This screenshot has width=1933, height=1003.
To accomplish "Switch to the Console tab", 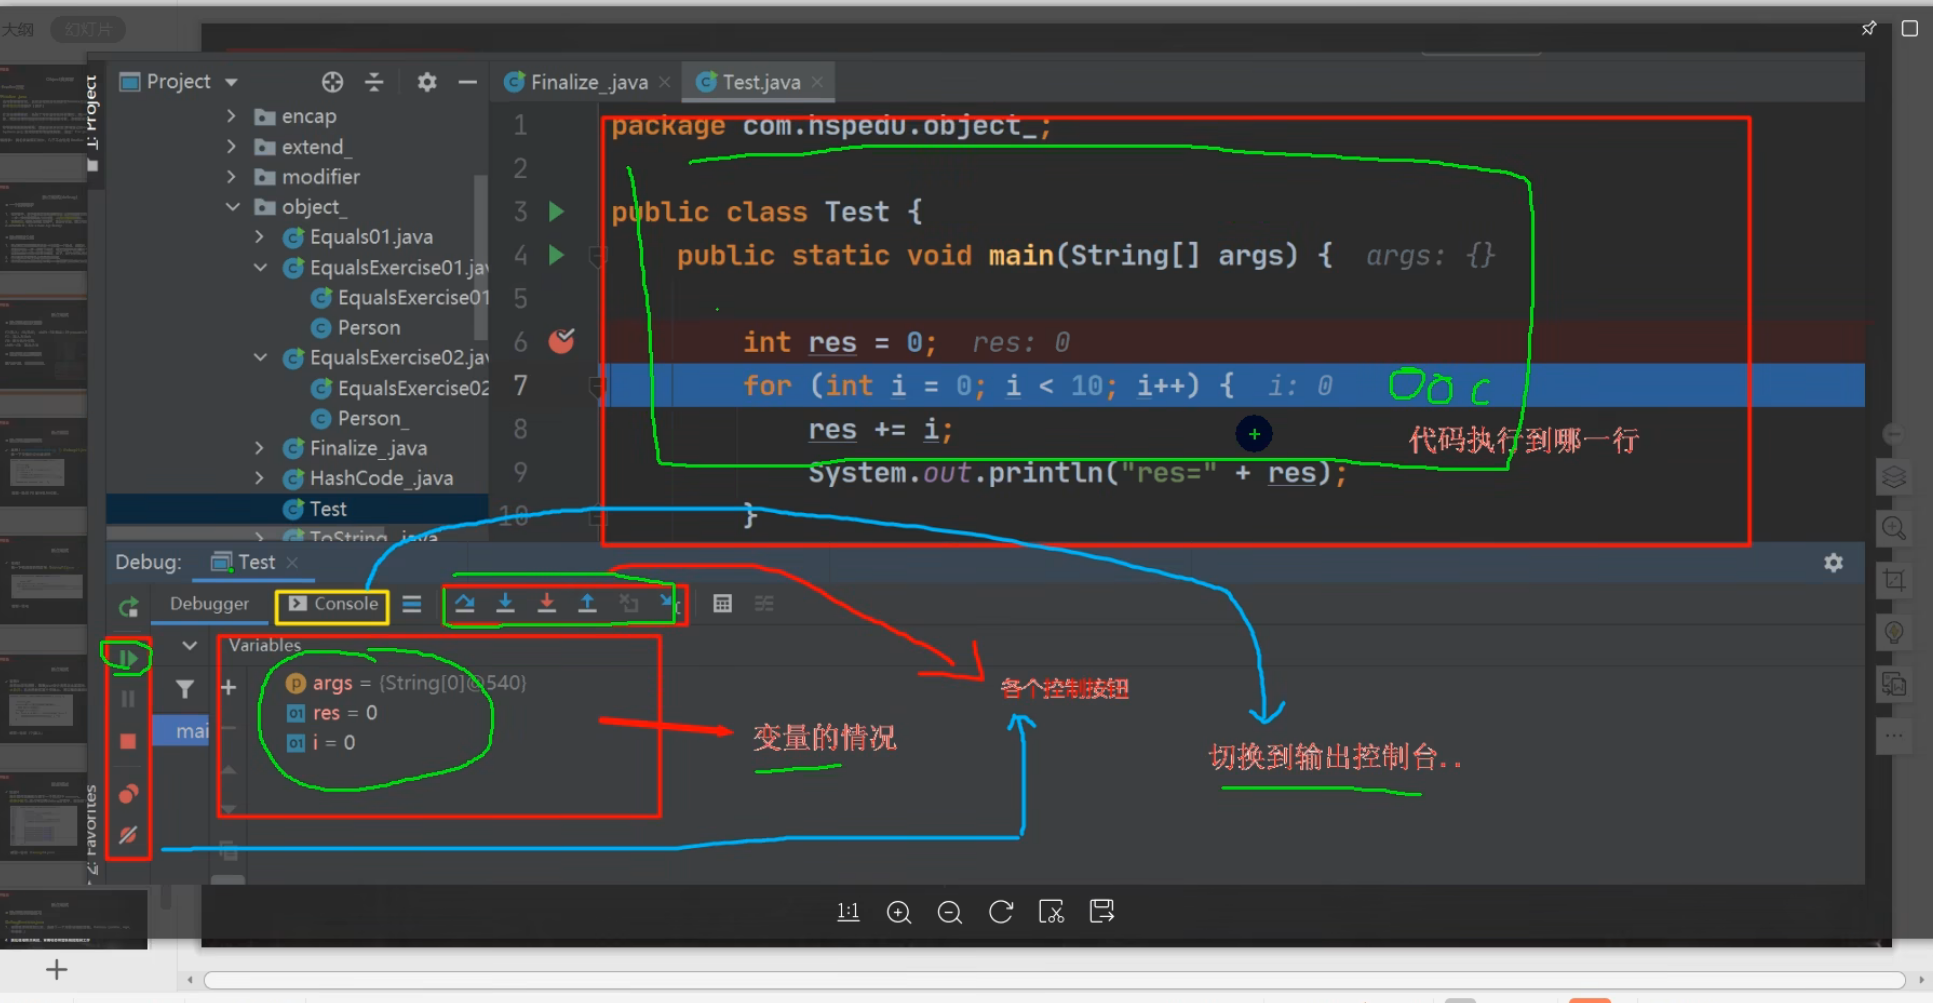I will coord(331,604).
